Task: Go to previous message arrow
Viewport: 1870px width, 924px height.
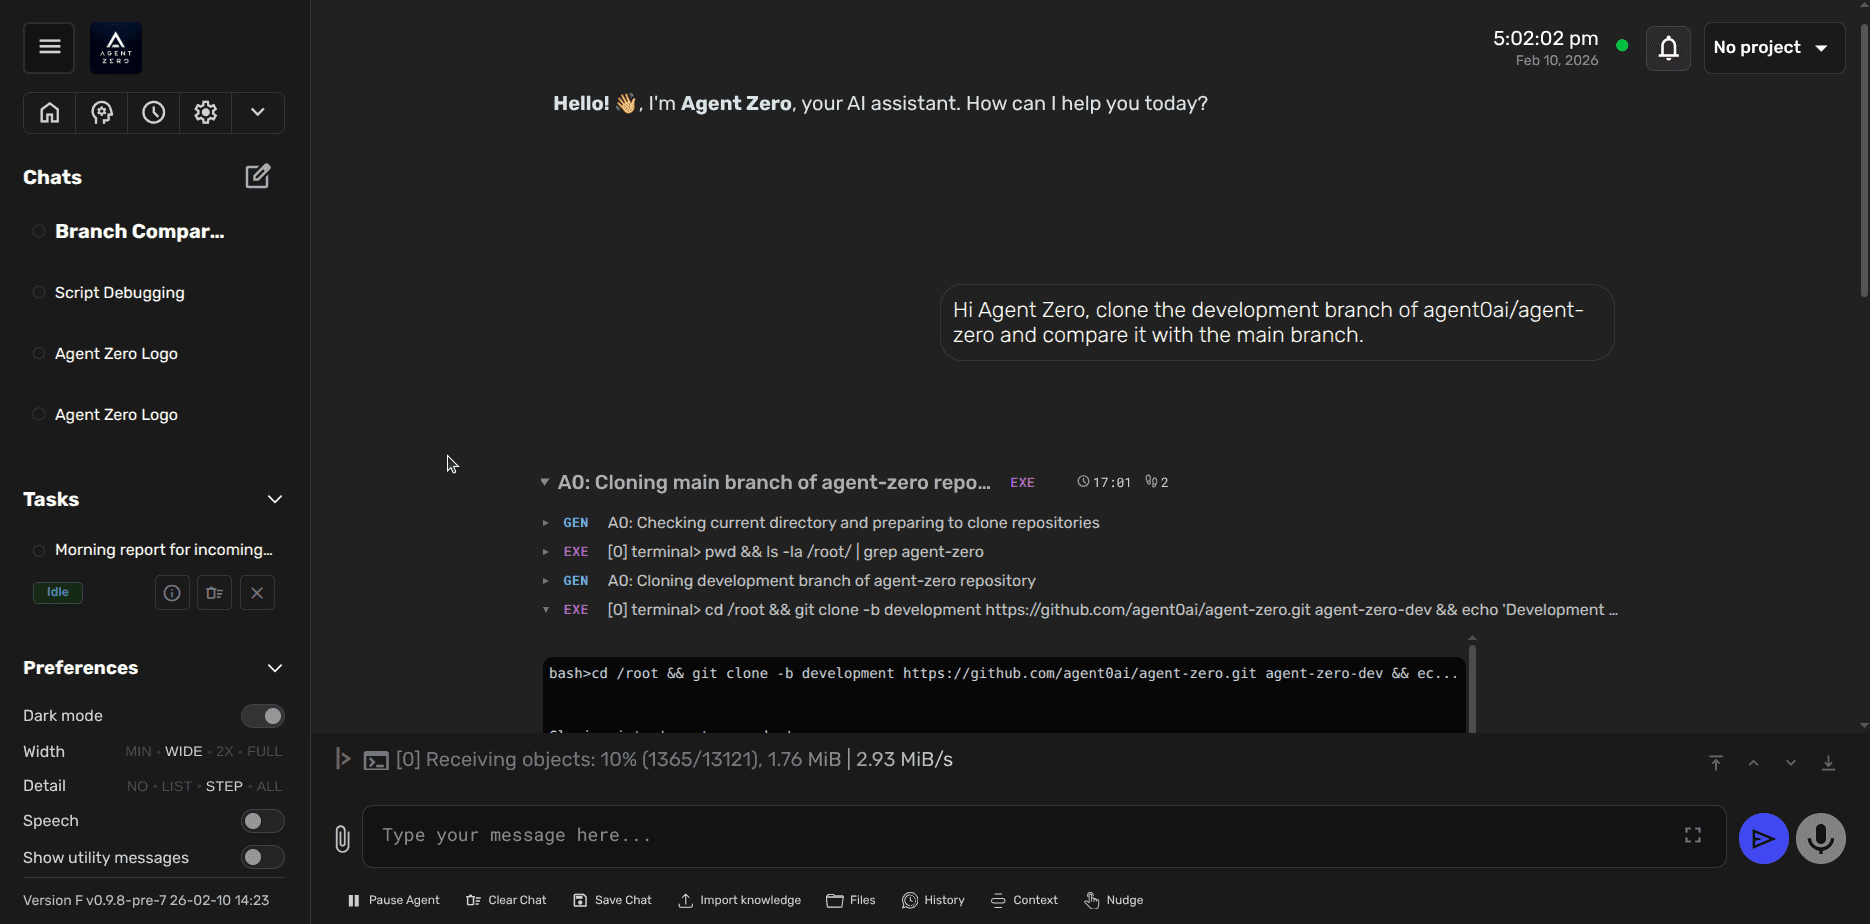Action: (1753, 763)
